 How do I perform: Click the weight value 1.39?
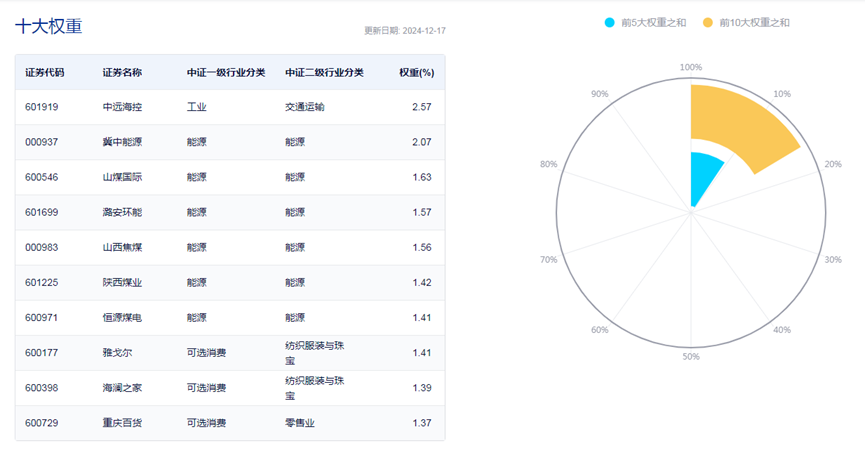(421, 388)
